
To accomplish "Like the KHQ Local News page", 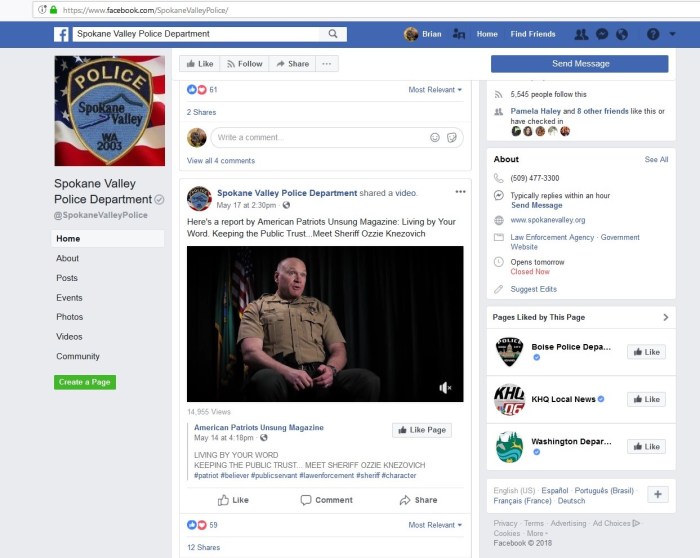I will click(x=646, y=400).
